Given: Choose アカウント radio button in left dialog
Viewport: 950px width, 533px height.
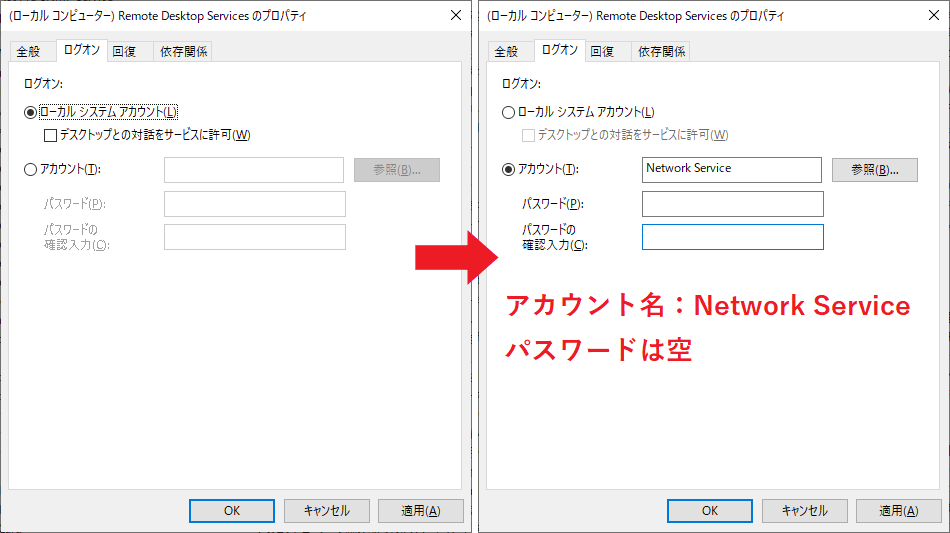Looking at the screenshot, I should click(x=30, y=170).
